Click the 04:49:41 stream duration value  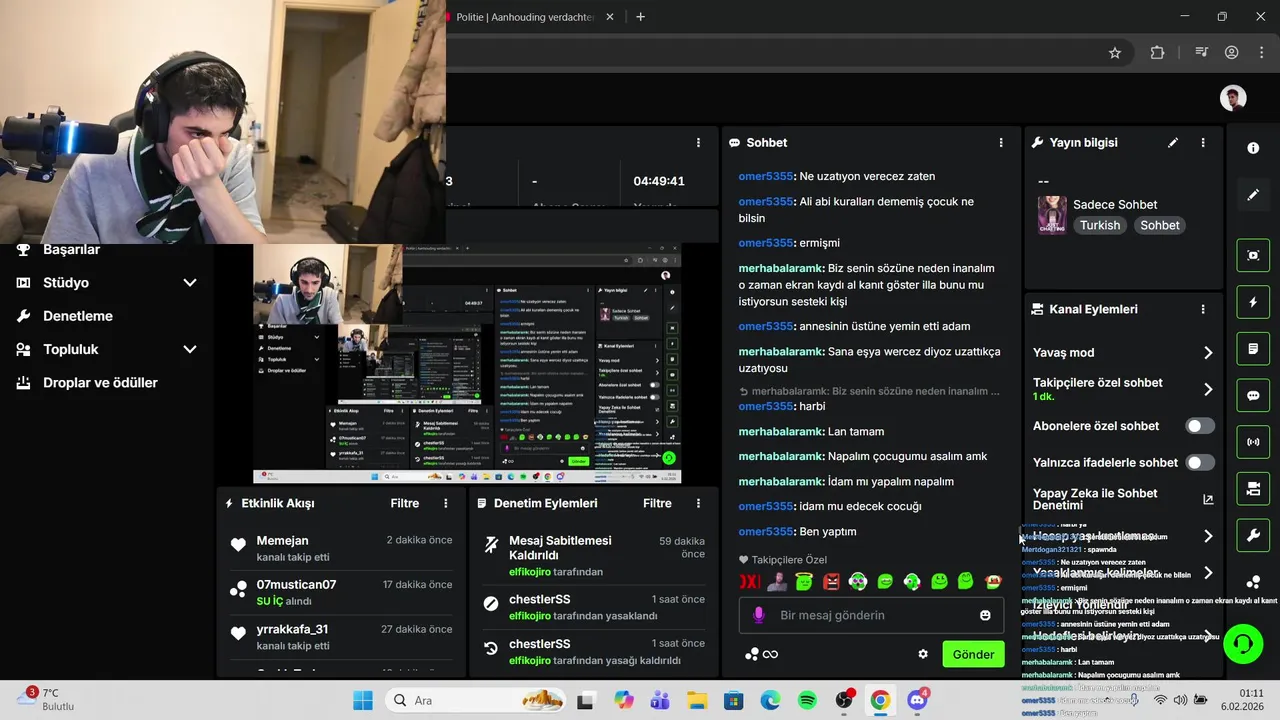(659, 181)
